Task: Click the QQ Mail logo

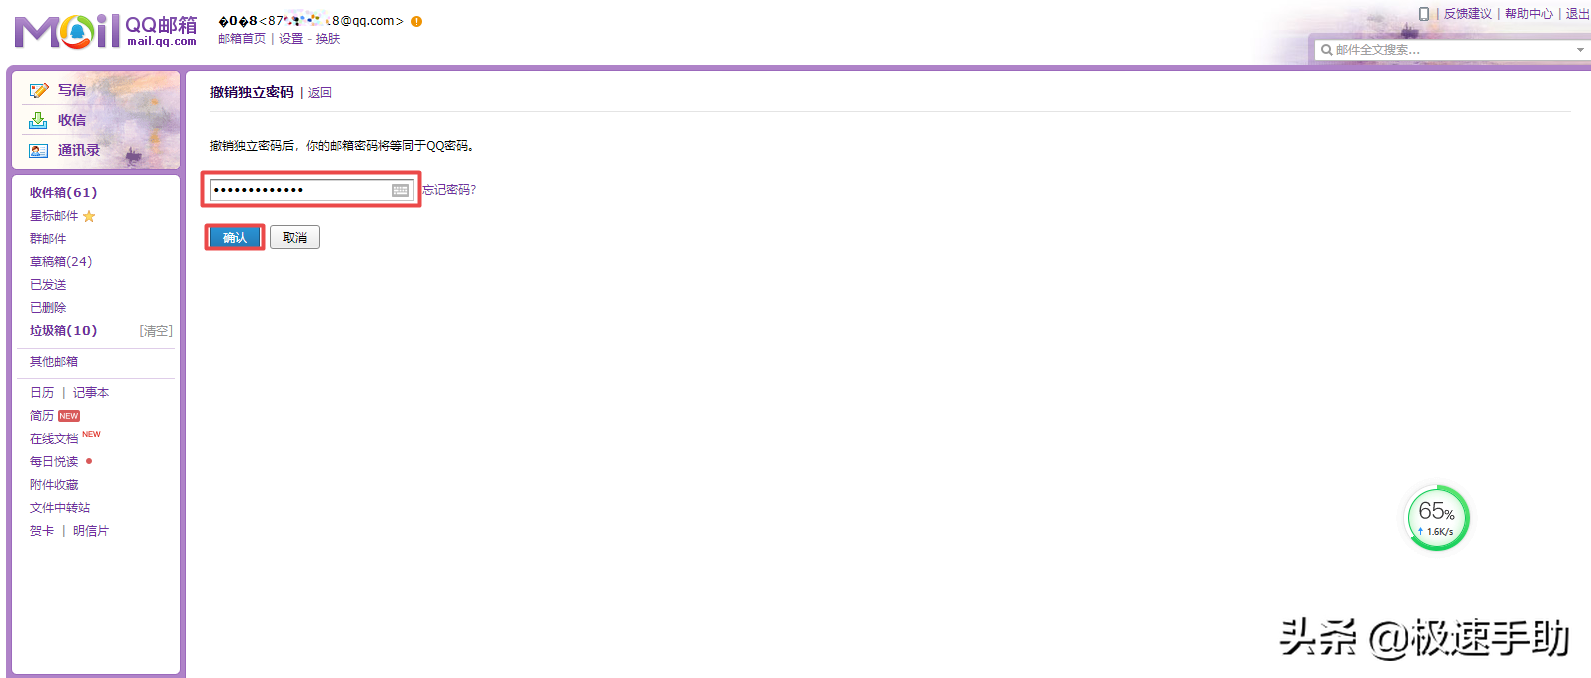Action: tap(105, 31)
